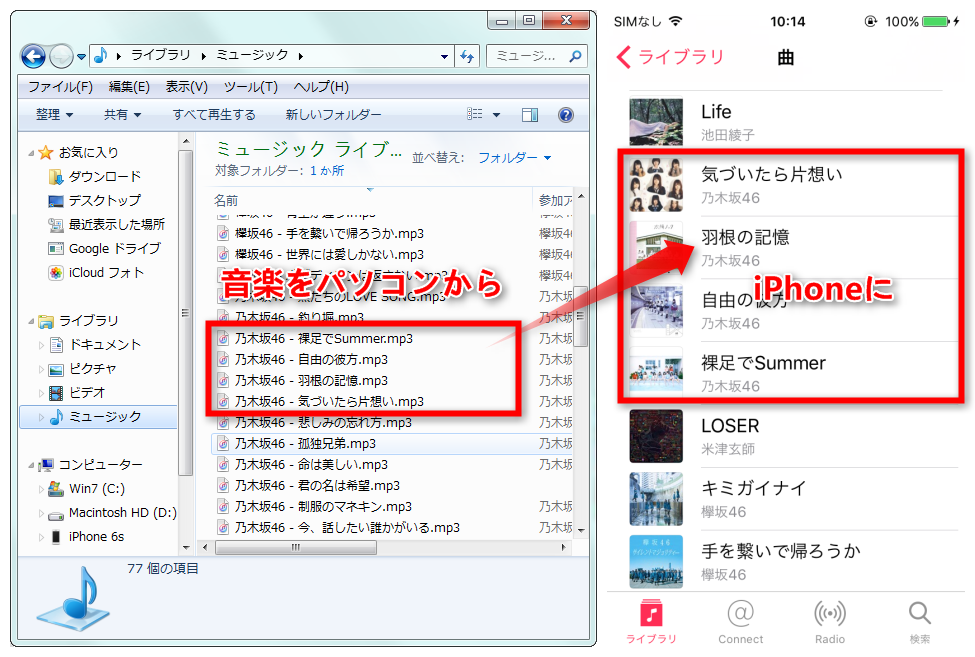Open the address bar history dropdown

[444, 57]
